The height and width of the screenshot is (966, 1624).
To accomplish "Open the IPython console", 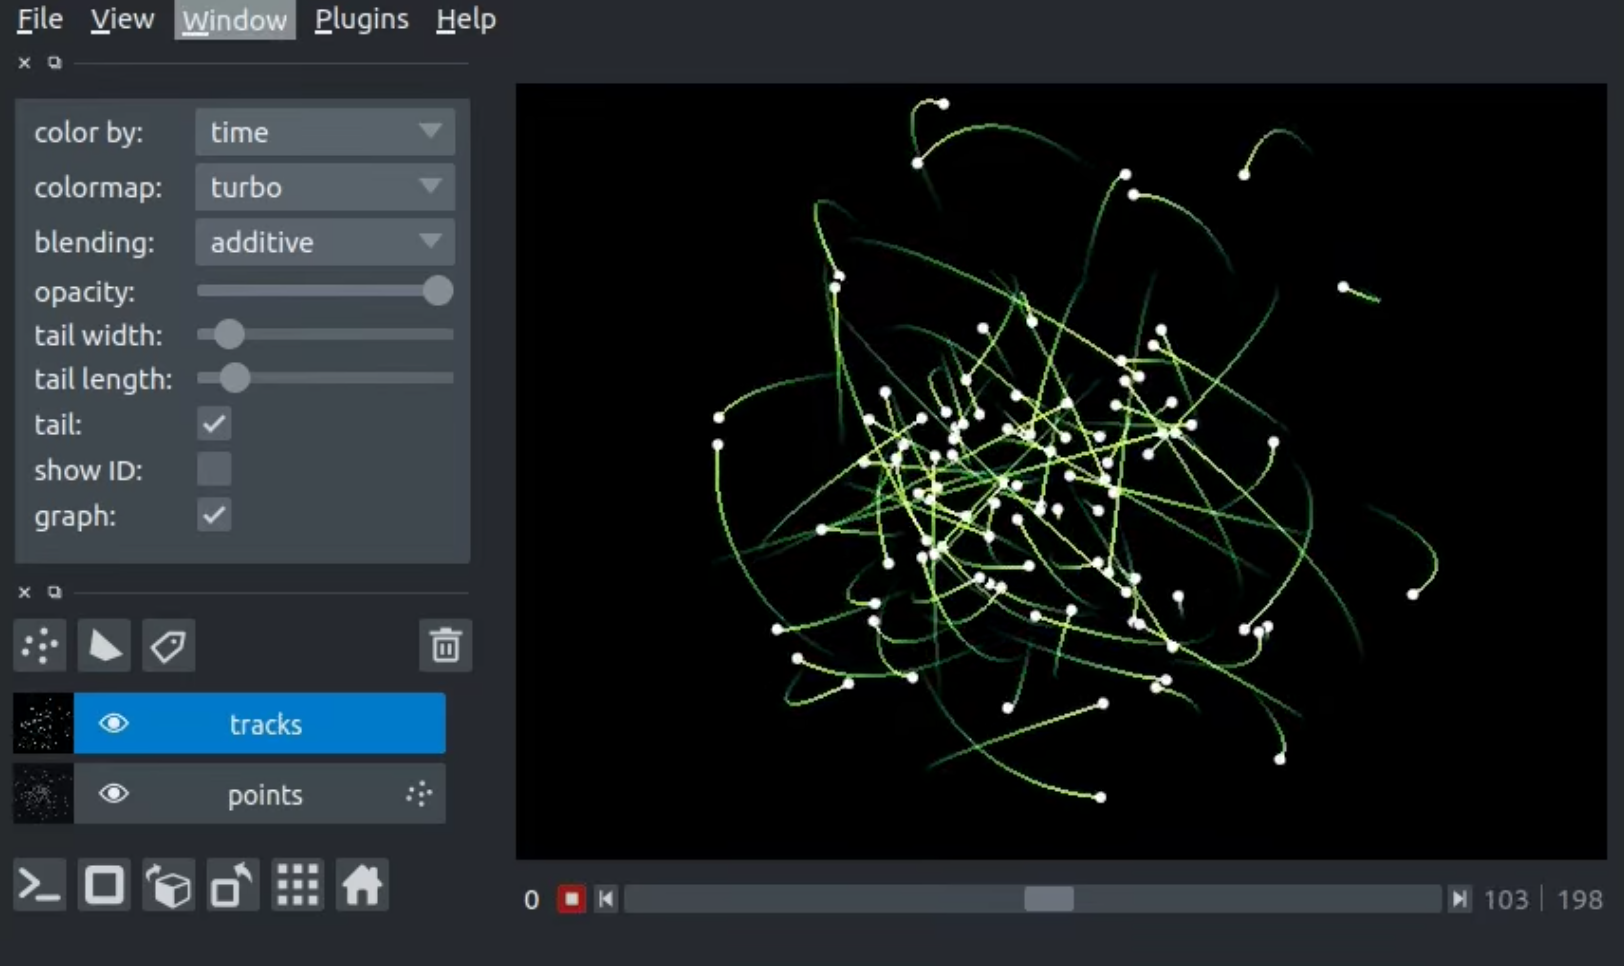I will [39, 885].
